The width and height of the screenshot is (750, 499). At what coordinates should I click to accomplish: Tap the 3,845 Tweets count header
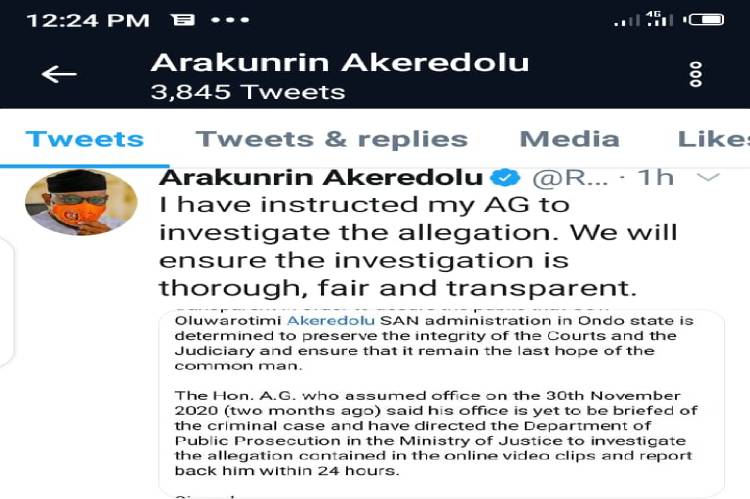click(248, 92)
